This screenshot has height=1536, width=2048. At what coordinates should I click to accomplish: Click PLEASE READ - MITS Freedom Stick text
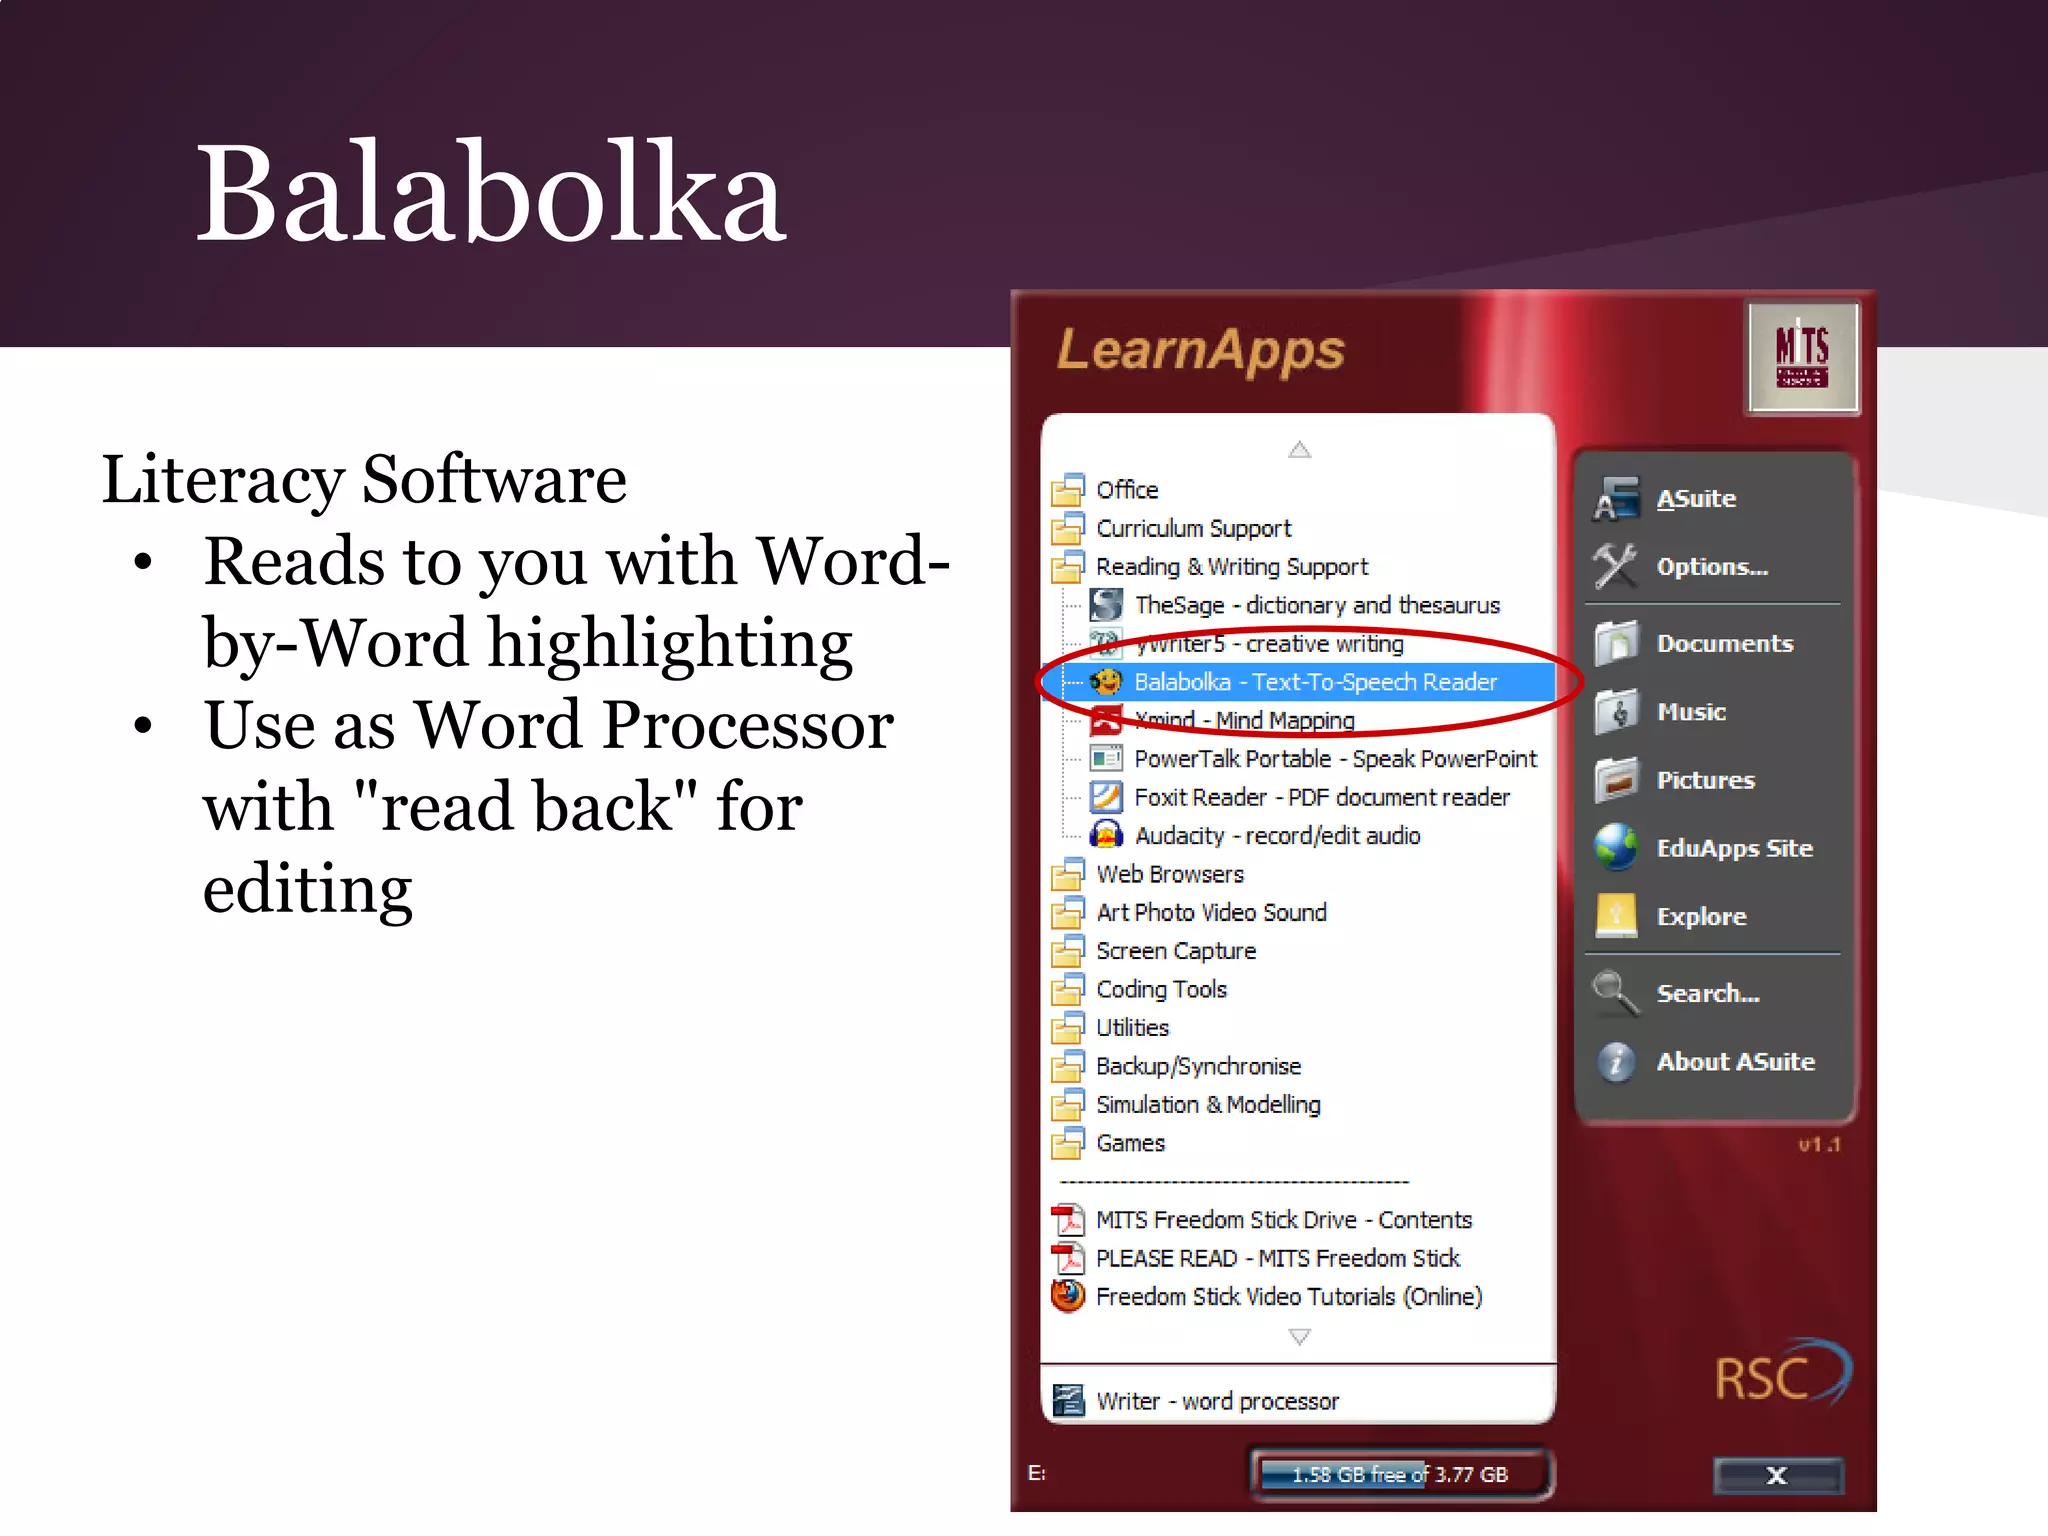[x=1278, y=1258]
